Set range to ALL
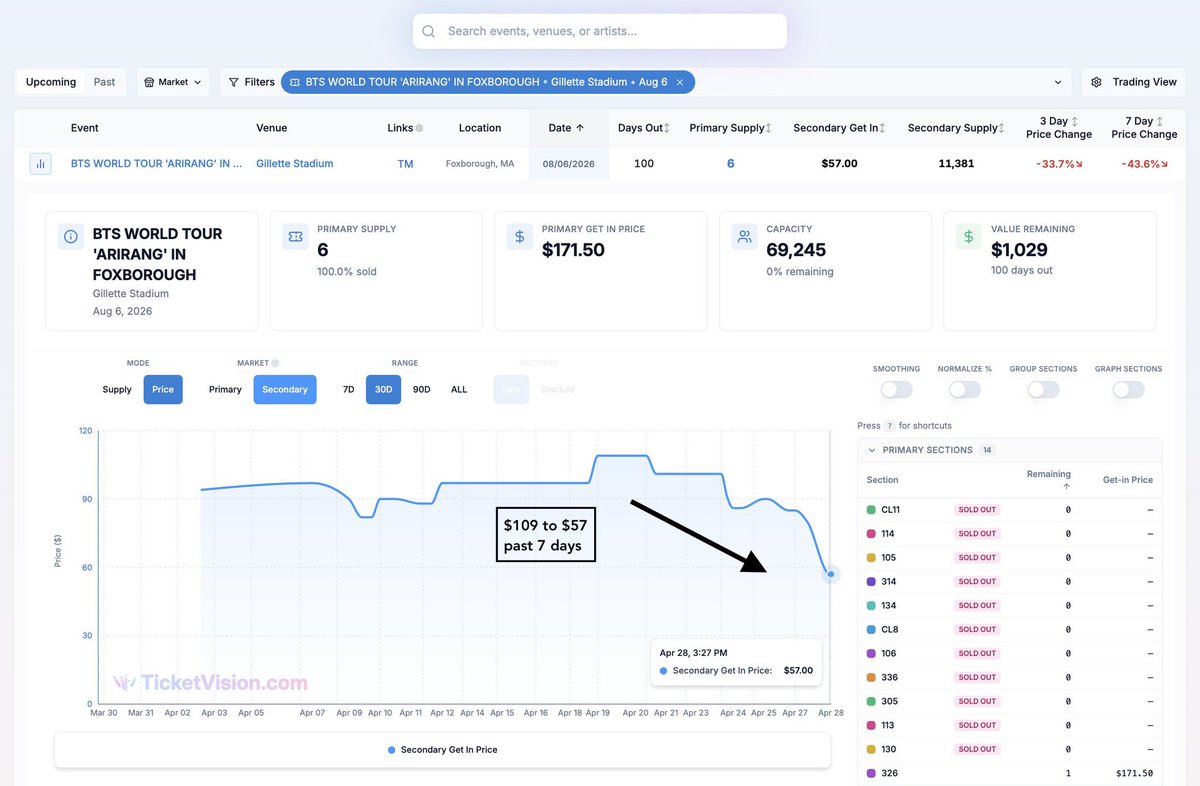 [x=459, y=389]
